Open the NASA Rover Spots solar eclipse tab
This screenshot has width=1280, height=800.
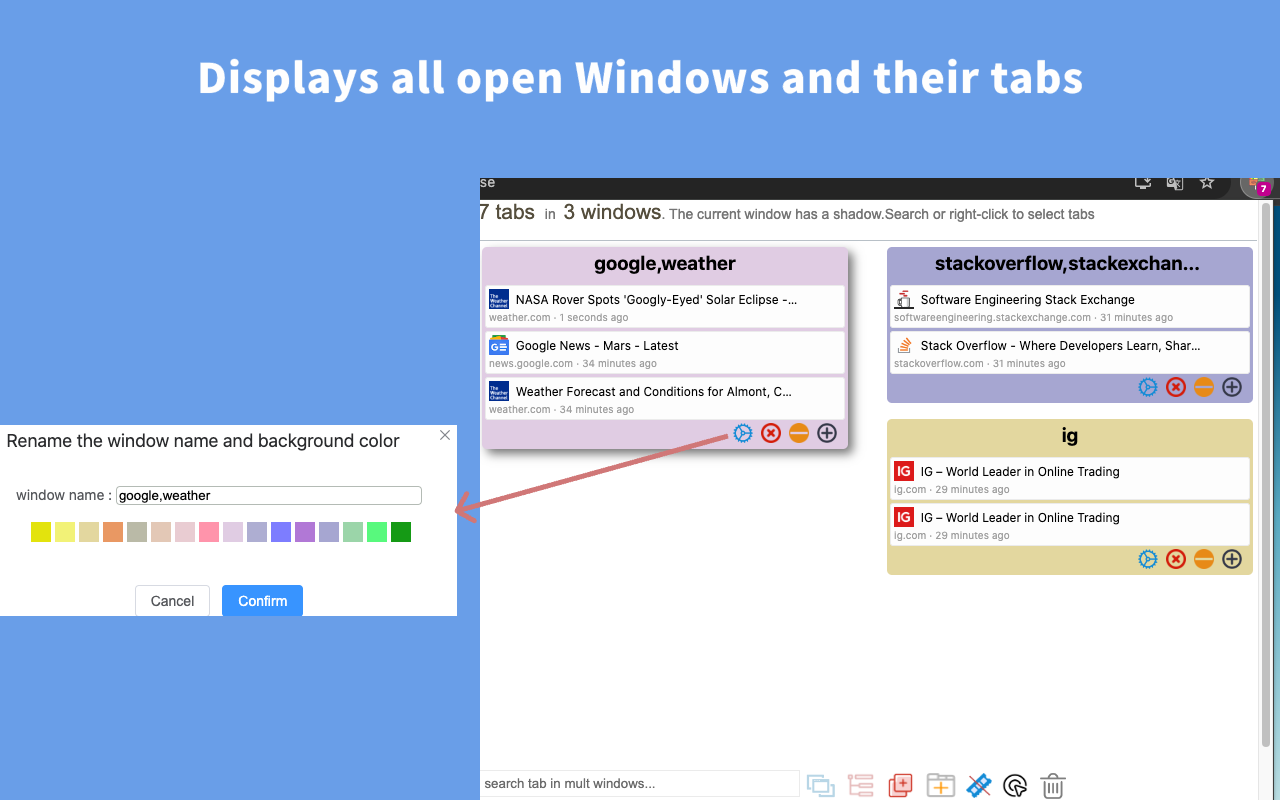(665, 306)
